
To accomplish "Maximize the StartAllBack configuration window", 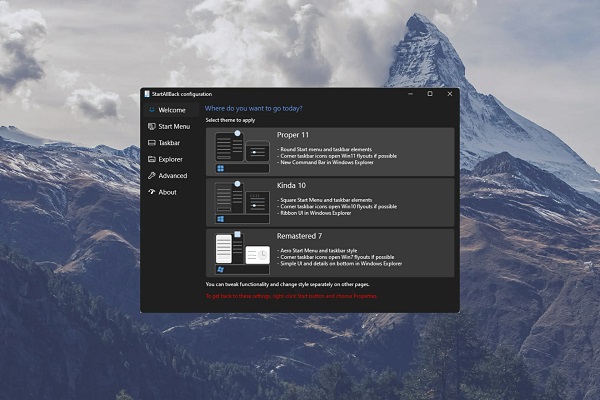I will point(430,94).
